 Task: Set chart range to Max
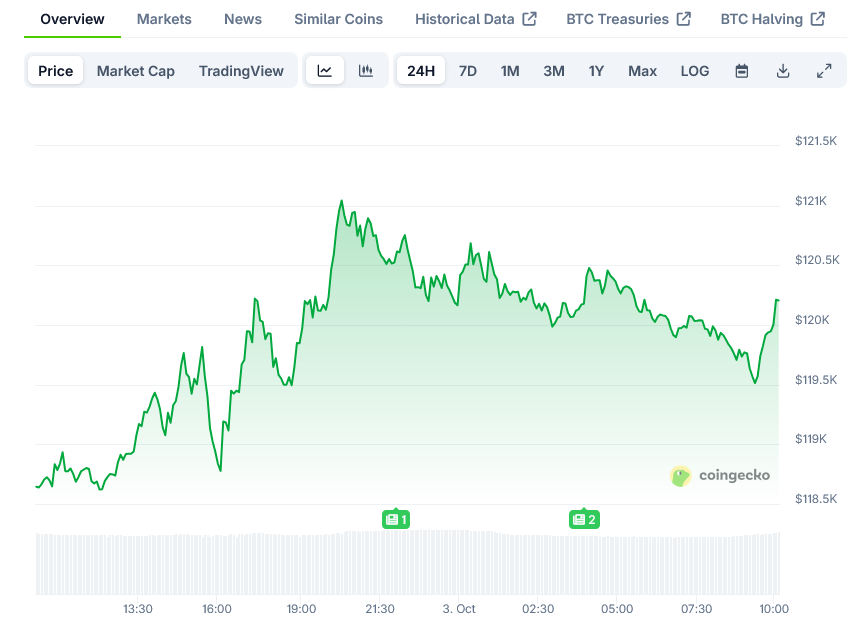(642, 71)
